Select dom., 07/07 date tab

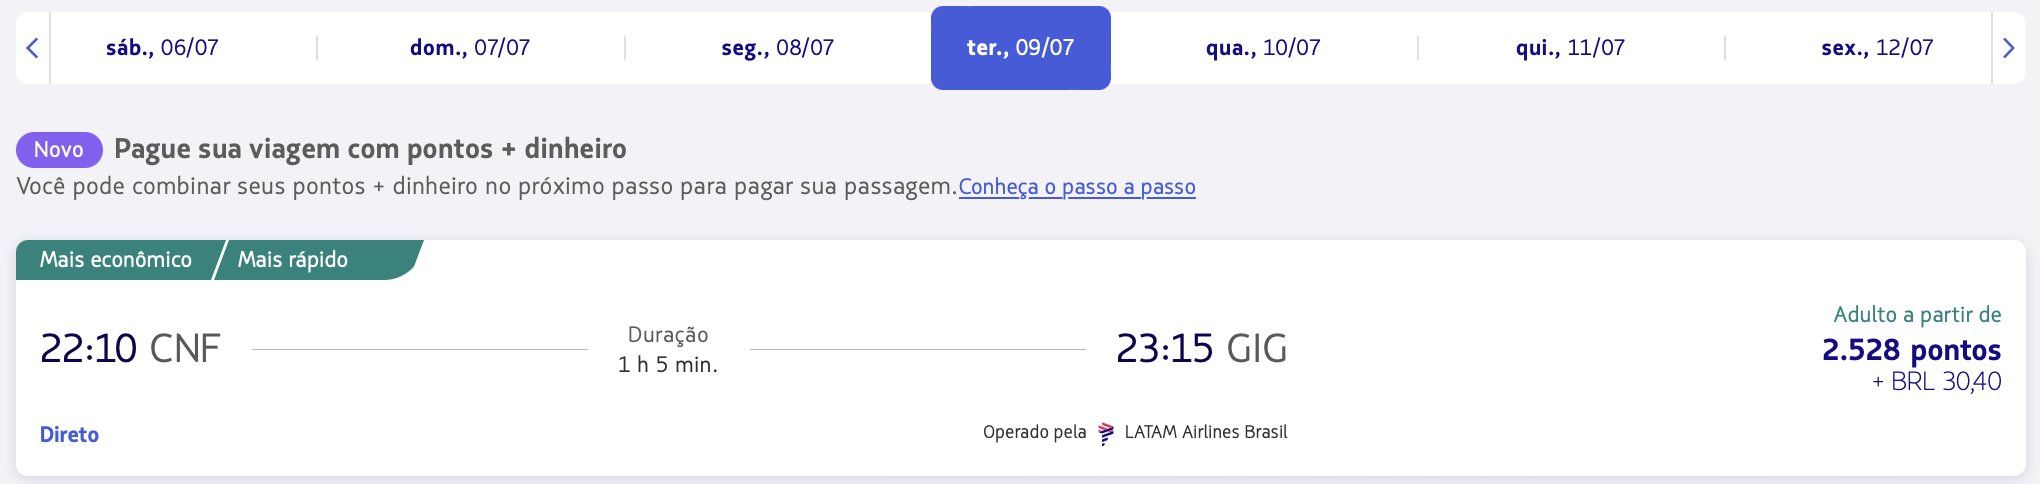pyautogui.click(x=470, y=48)
